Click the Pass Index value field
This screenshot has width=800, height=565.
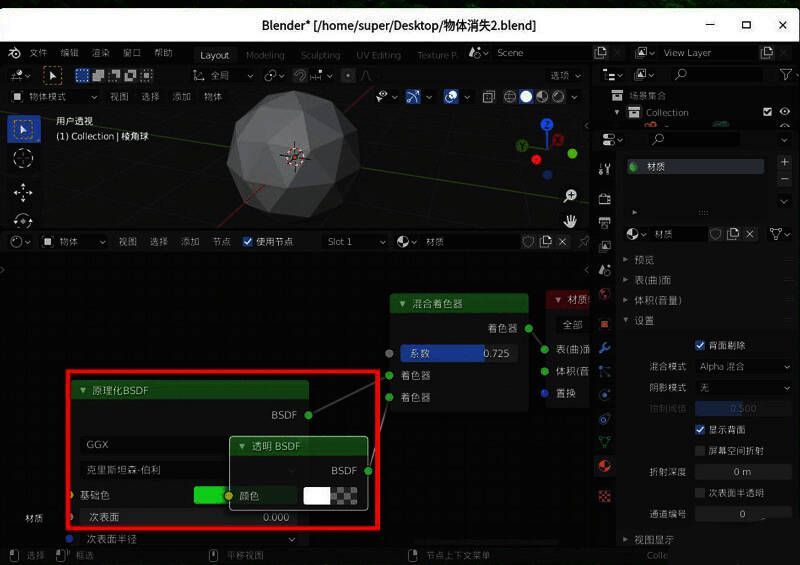tap(743, 514)
